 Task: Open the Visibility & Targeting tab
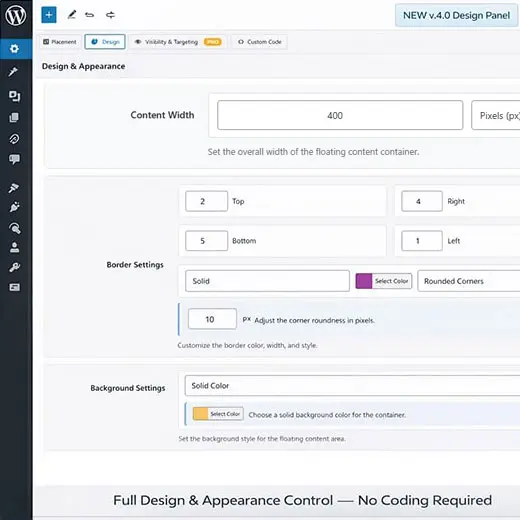pos(178,42)
